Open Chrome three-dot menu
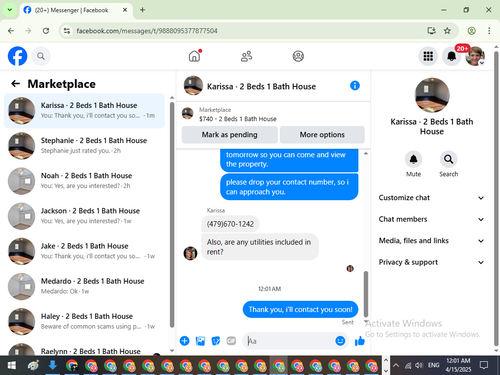The height and width of the screenshot is (375, 500). coord(489,31)
